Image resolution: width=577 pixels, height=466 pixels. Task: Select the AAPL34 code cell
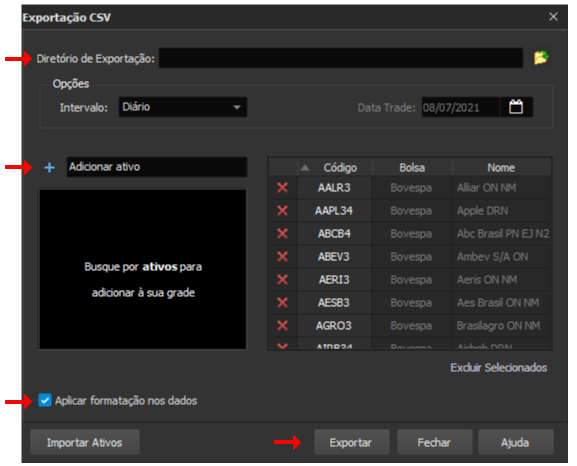pyautogui.click(x=334, y=211)
